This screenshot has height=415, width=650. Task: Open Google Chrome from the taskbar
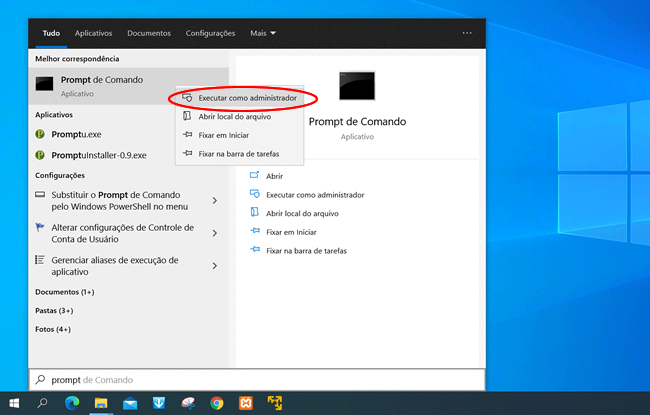tap(217, 403)
